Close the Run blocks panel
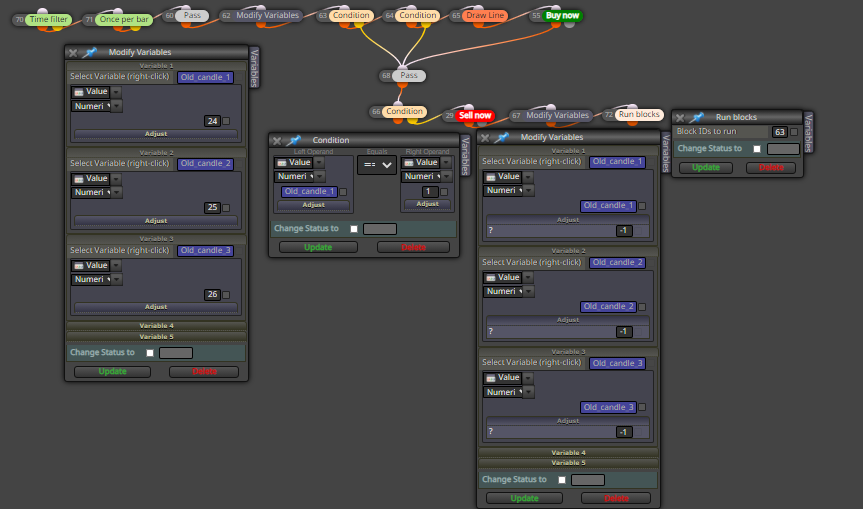Screen dimensions: 863x509 (680, 118)
